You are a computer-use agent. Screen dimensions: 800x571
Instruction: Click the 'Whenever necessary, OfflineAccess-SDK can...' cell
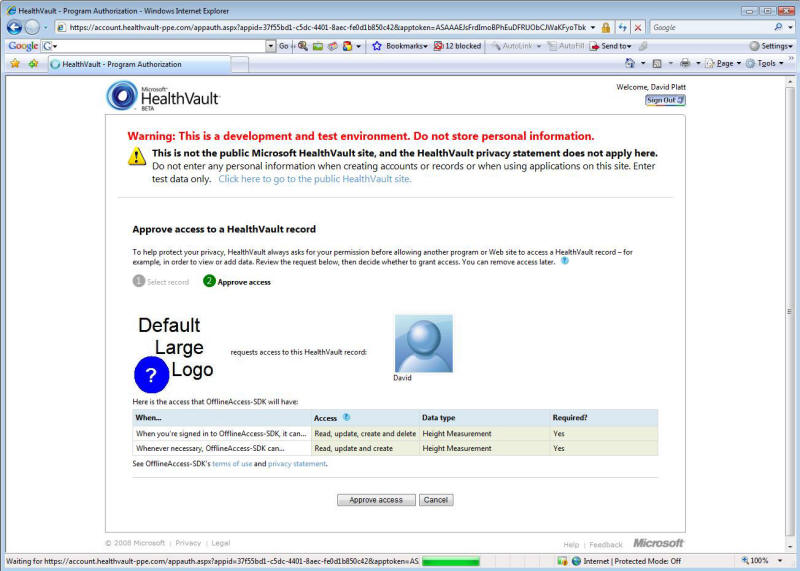tap(222, 448)
